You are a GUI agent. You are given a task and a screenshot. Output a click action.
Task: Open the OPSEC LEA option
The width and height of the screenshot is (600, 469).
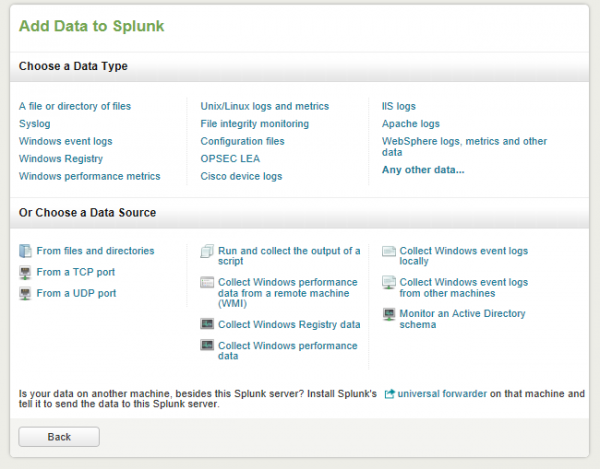tap(230, 158)
